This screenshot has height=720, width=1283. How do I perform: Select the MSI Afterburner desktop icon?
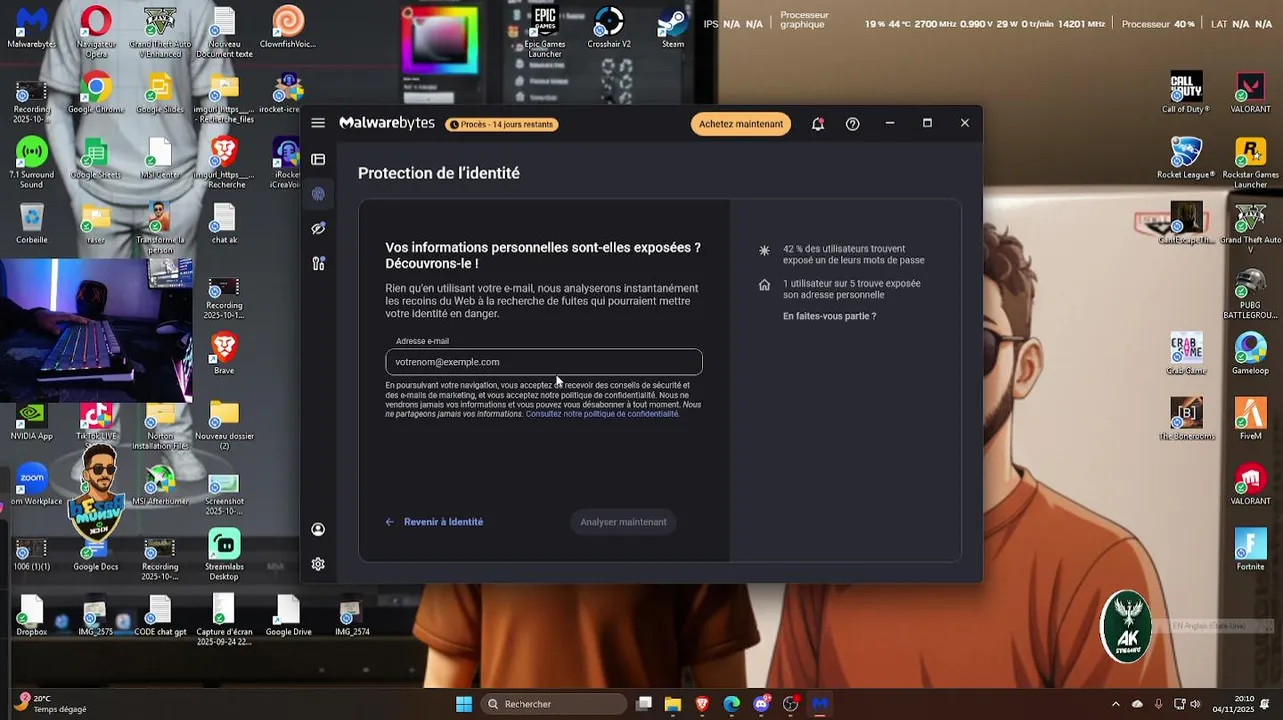coord(160,485)
